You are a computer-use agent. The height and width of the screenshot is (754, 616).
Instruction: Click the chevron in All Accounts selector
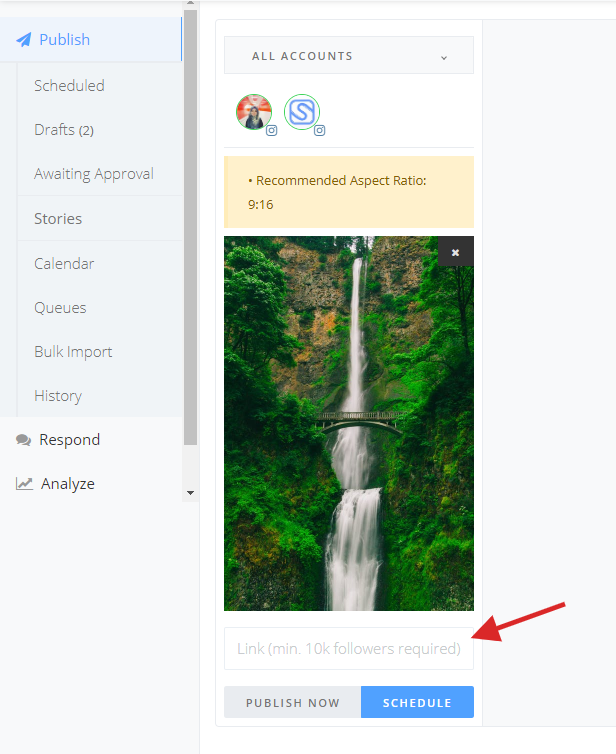[x=444, y=58]
